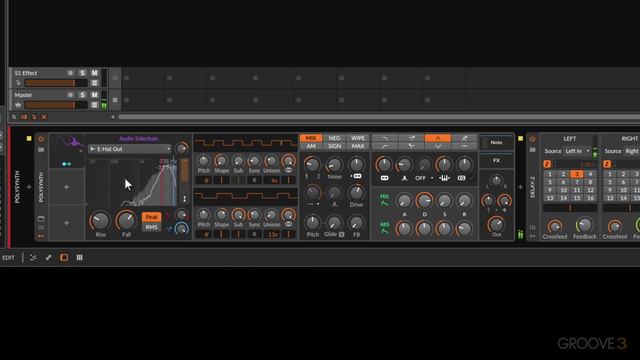Screen dimensions: 640x360
Task: Select Peak detection mode
Action: 151,217
